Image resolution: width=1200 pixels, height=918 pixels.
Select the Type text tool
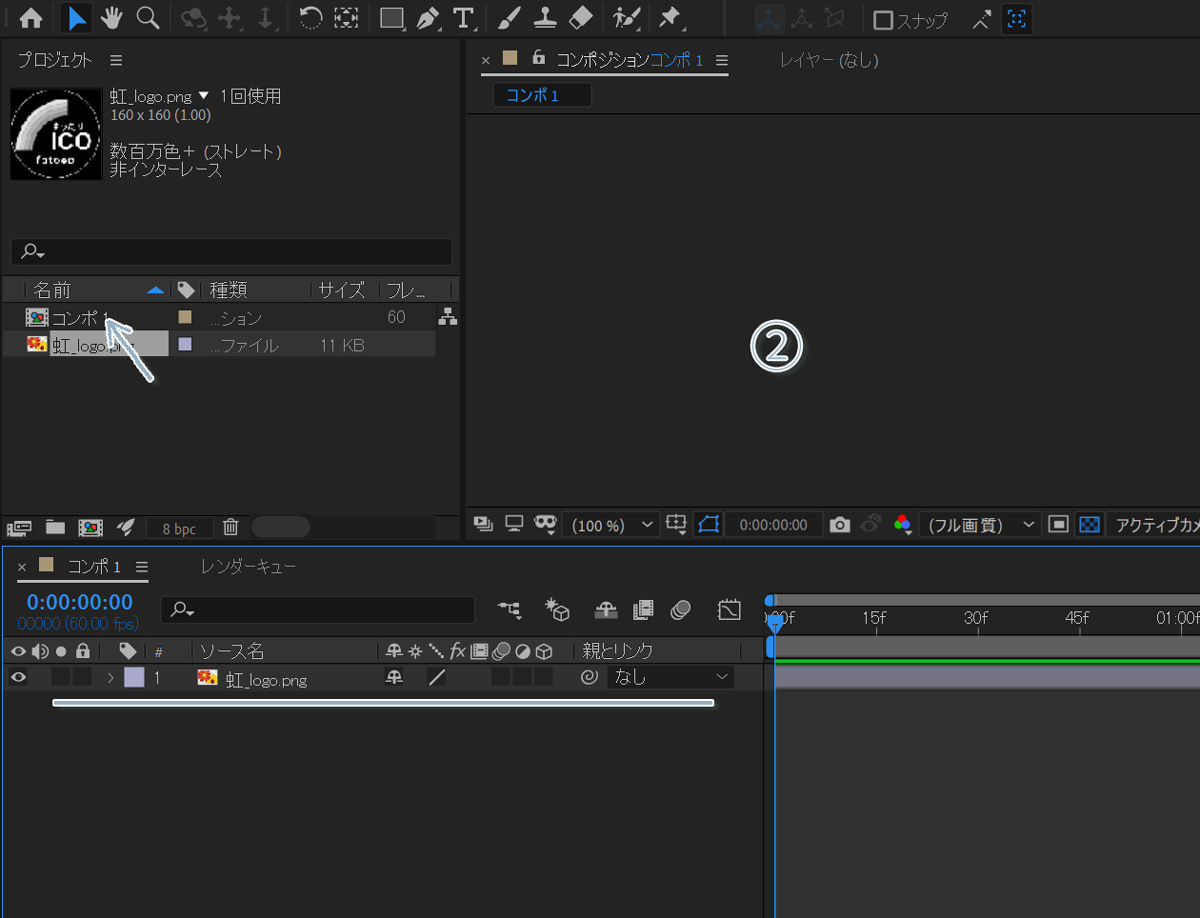(462, 18)
